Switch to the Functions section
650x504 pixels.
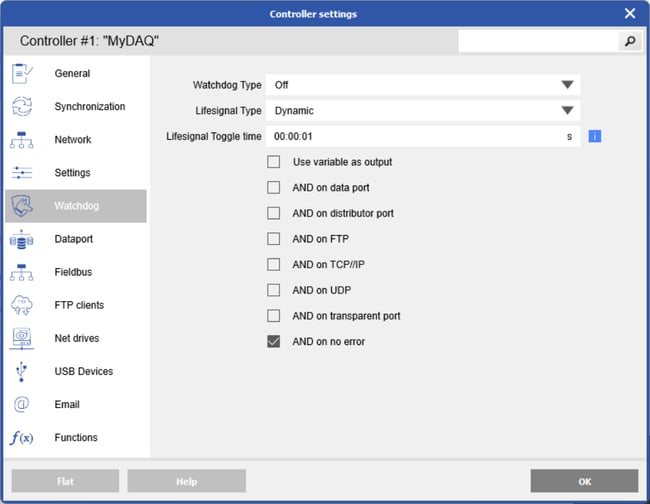(x=76, y=438)
